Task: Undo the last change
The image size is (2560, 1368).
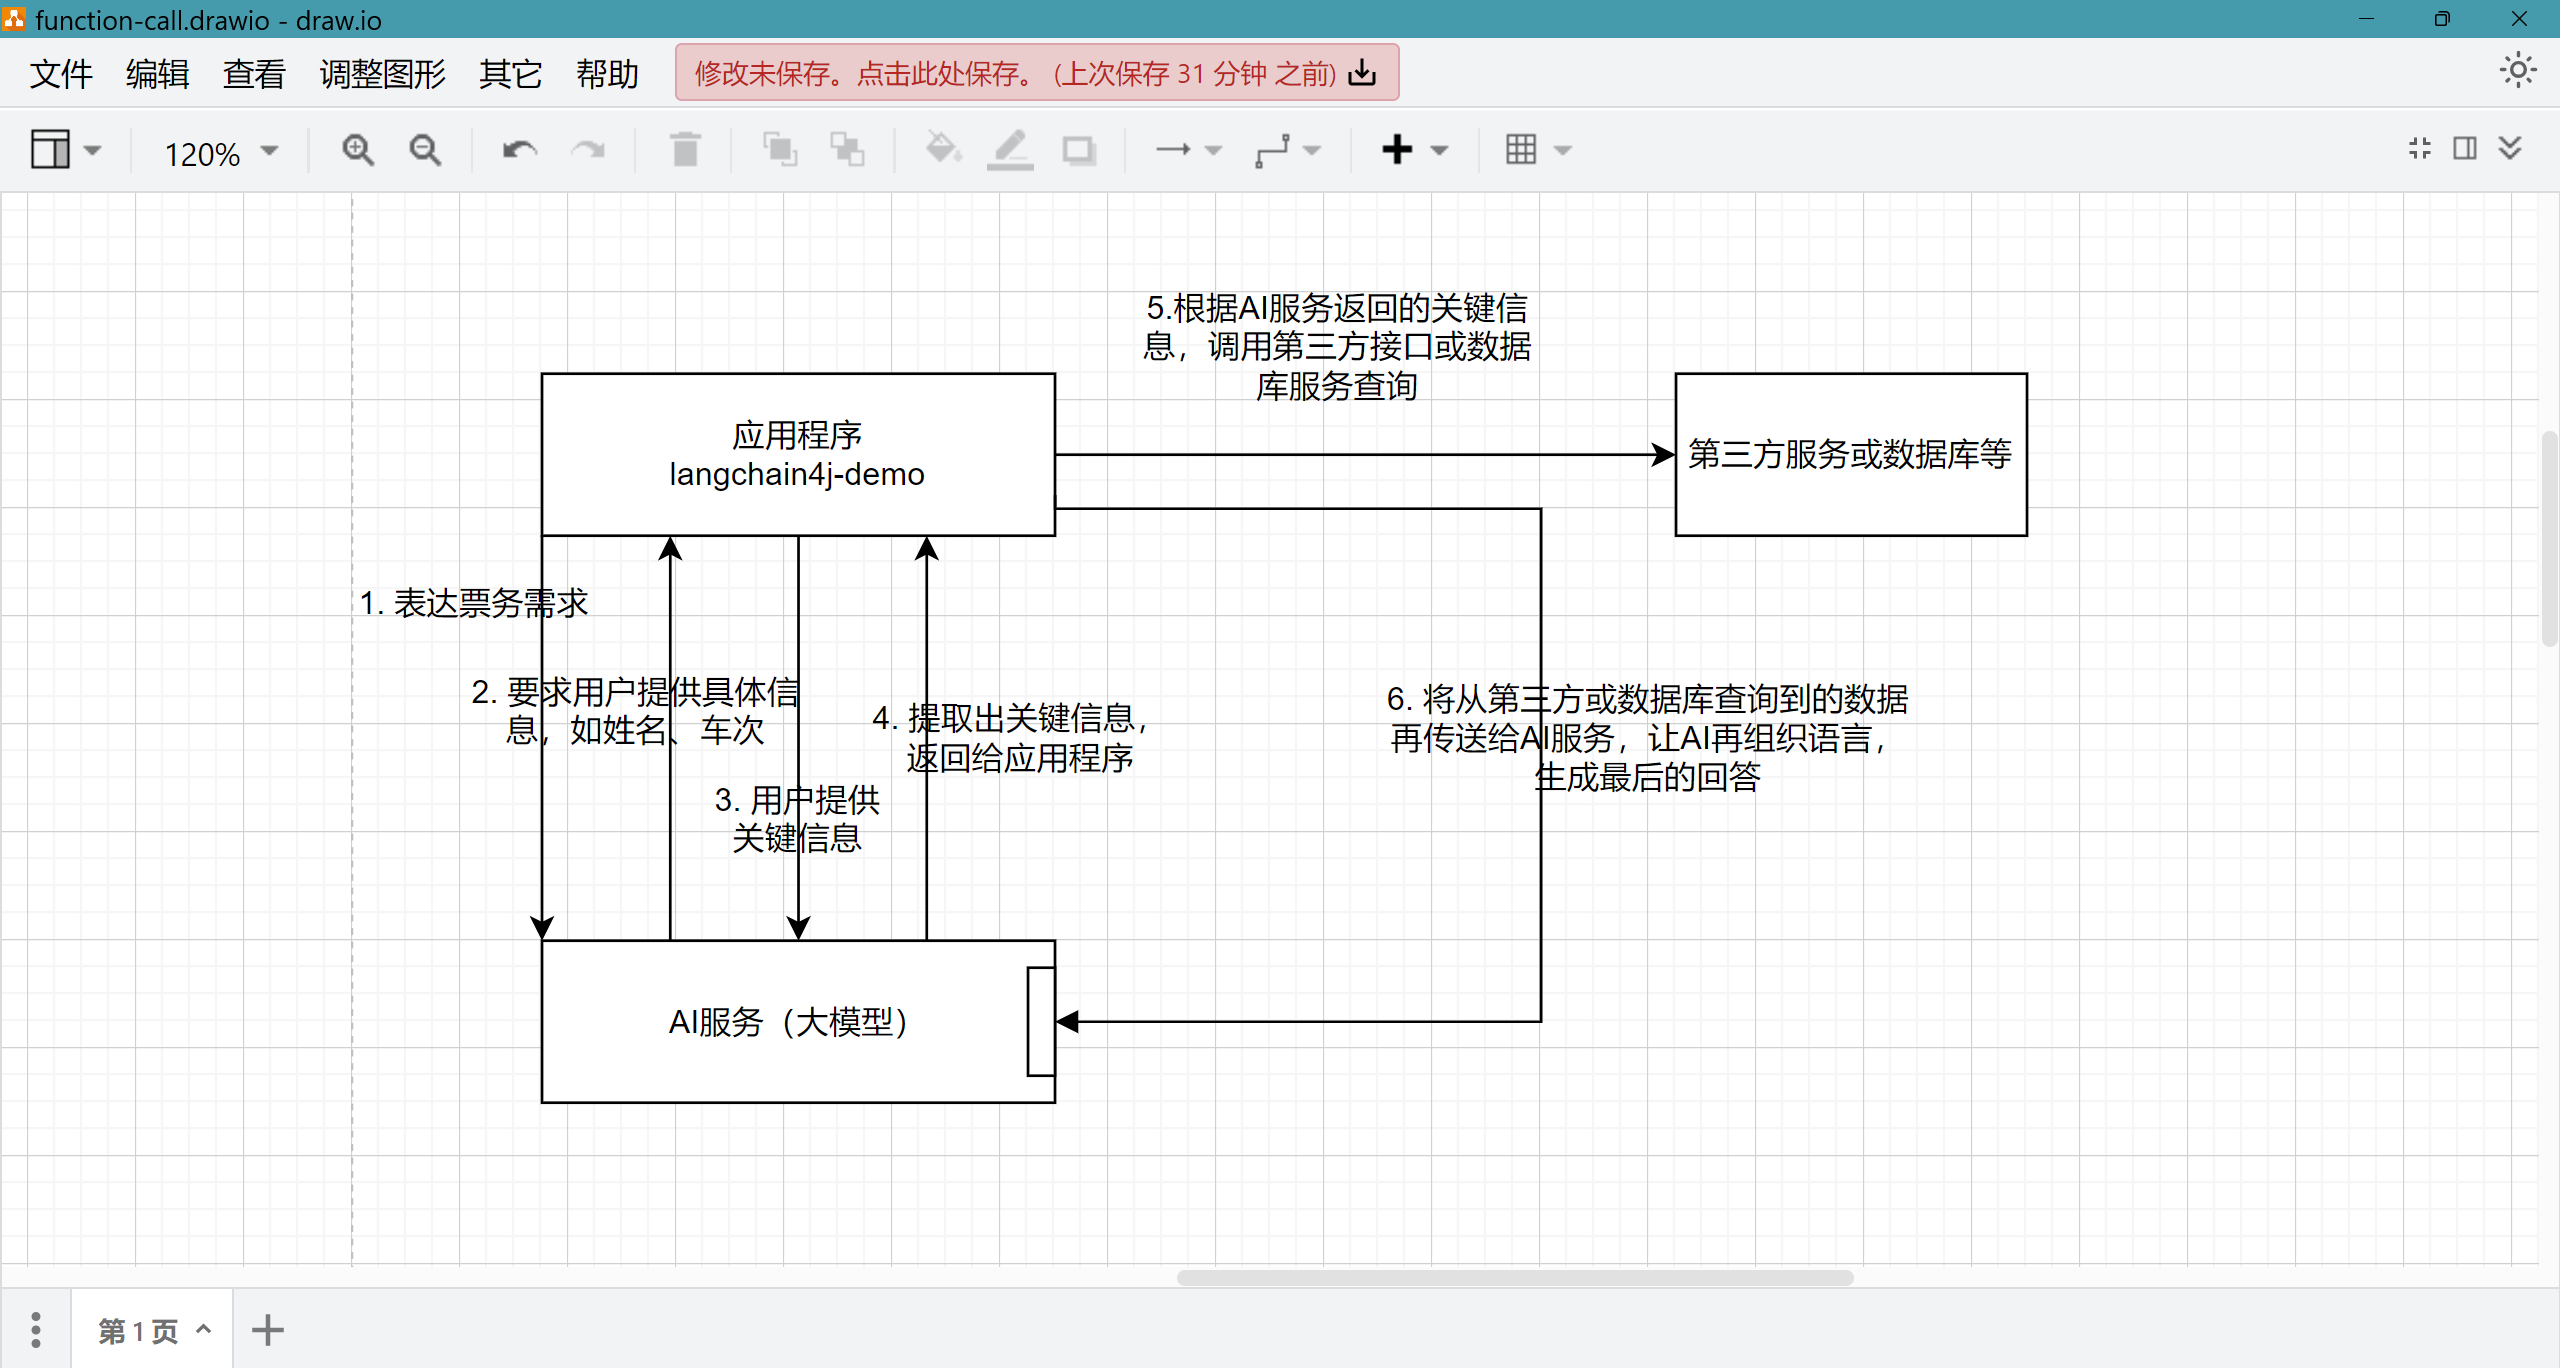Action: pos(519,150)
